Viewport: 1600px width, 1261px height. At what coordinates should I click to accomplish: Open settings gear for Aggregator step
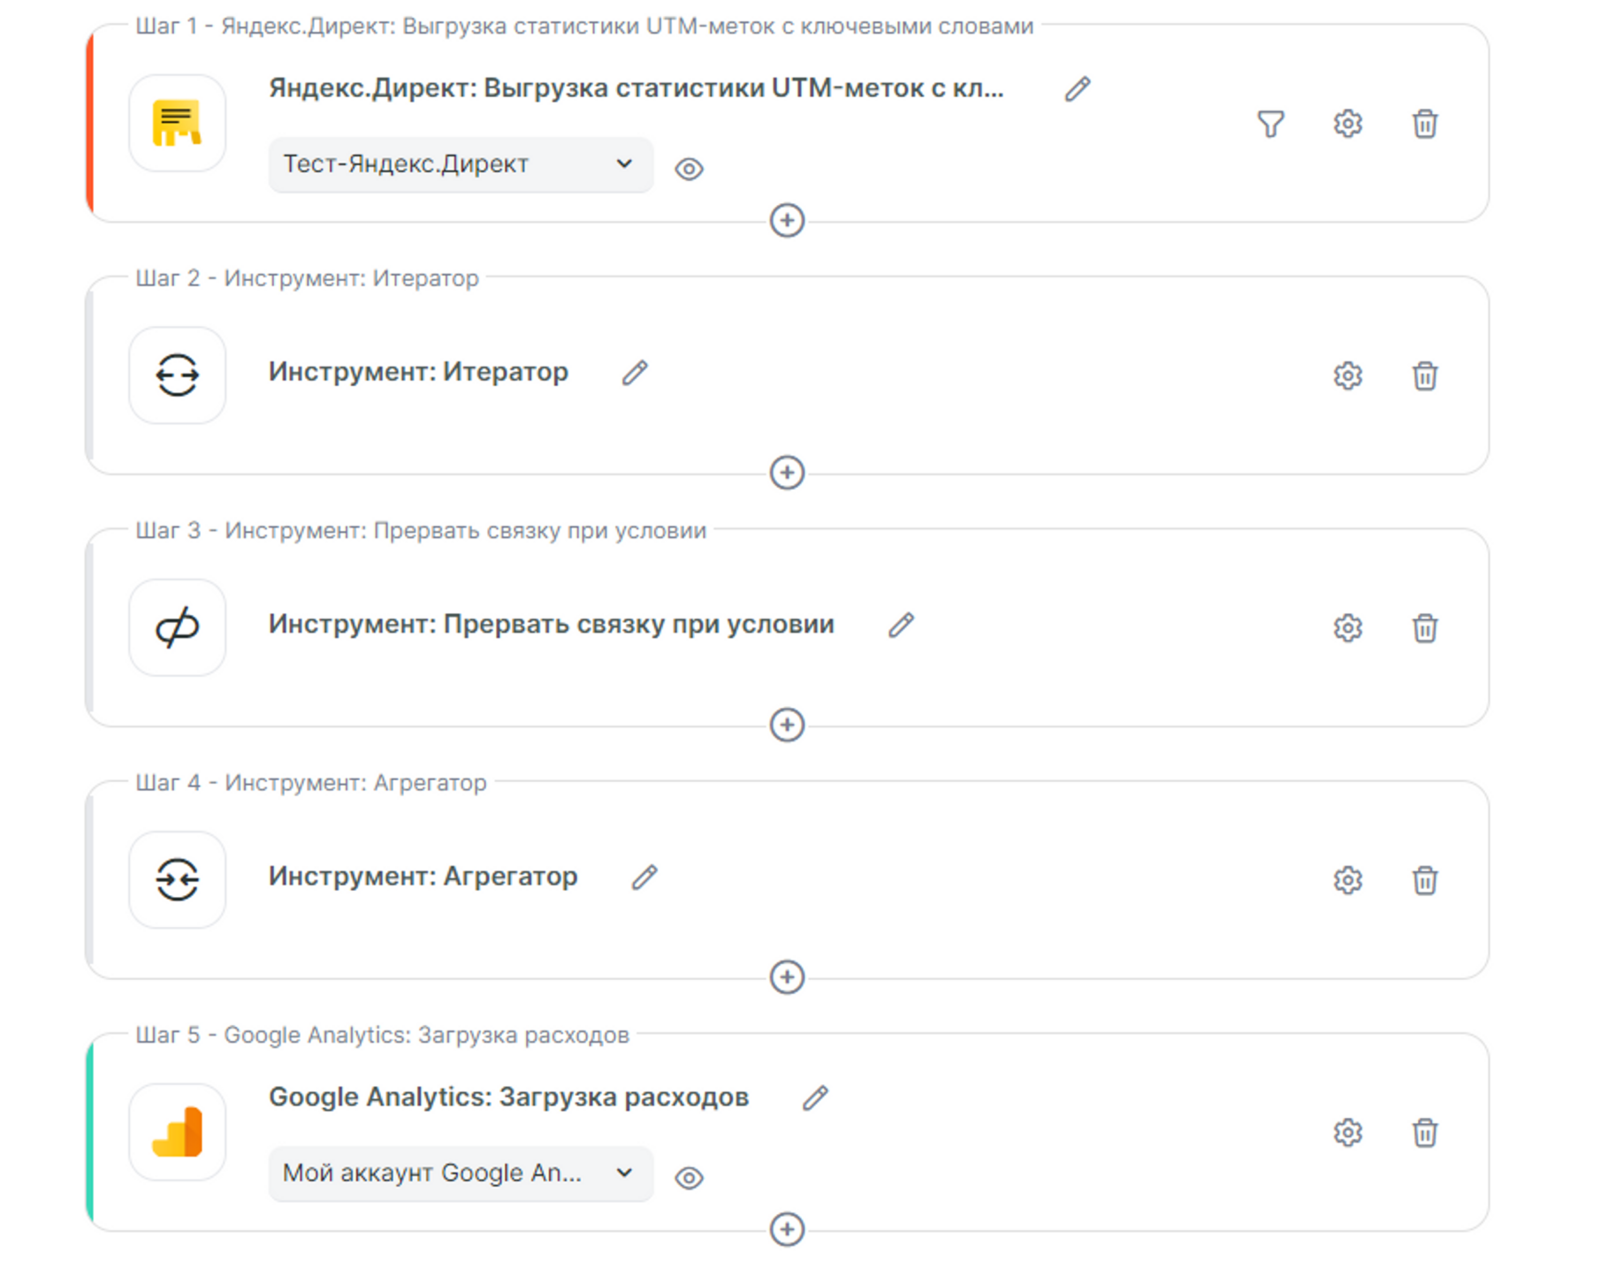[1347, 880]
